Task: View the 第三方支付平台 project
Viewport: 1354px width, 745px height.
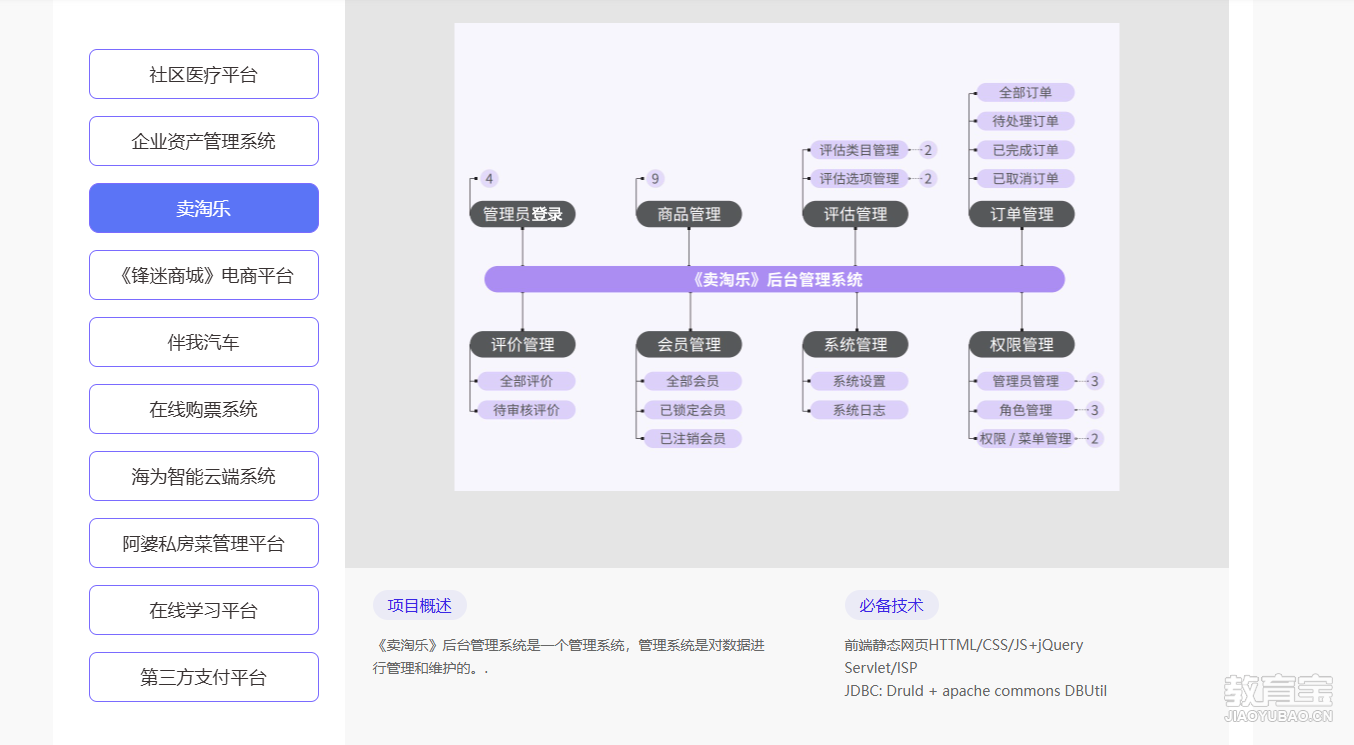Action: (204, 678)
